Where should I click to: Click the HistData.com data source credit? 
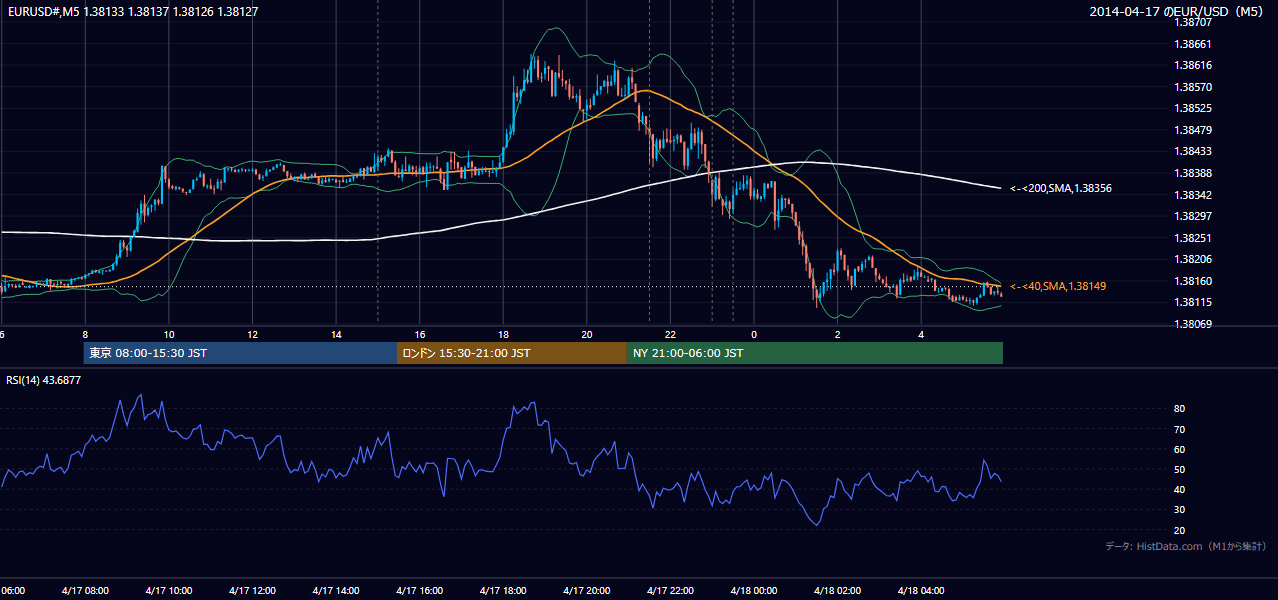(1185, 546)
